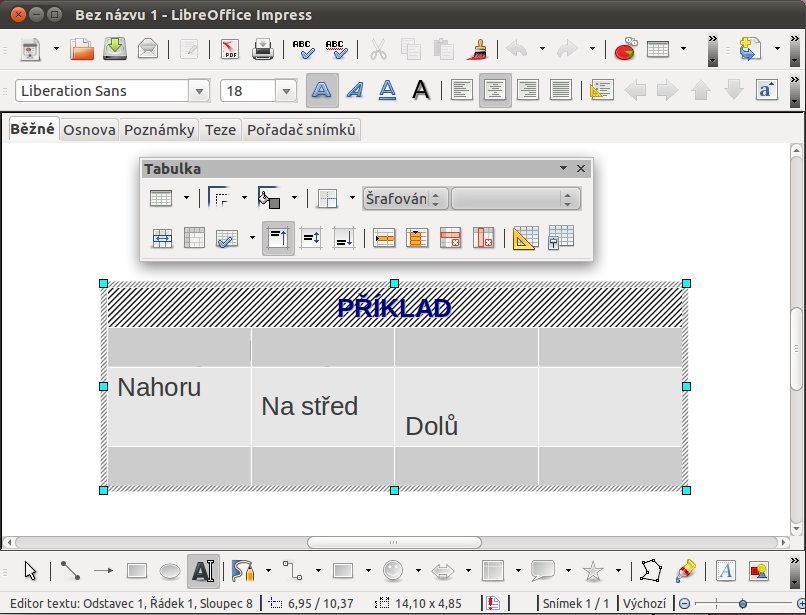Open the font size dropdown
The width and height of the screenshot is (806, 615).
(286, 92)
